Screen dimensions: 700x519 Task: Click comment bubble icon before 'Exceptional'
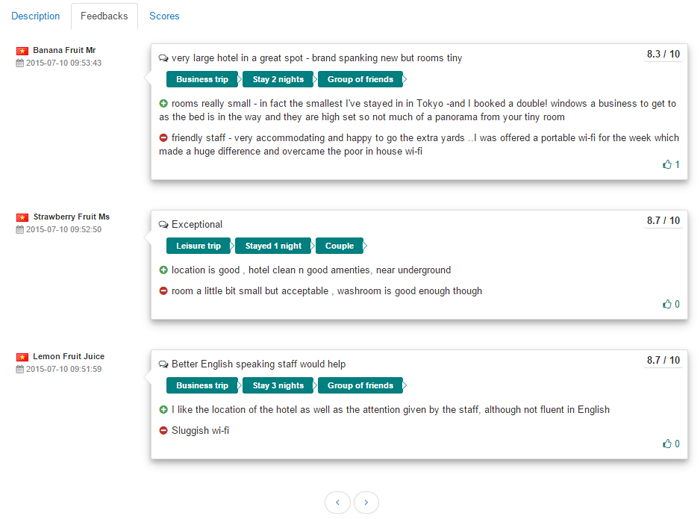(163, 224)
